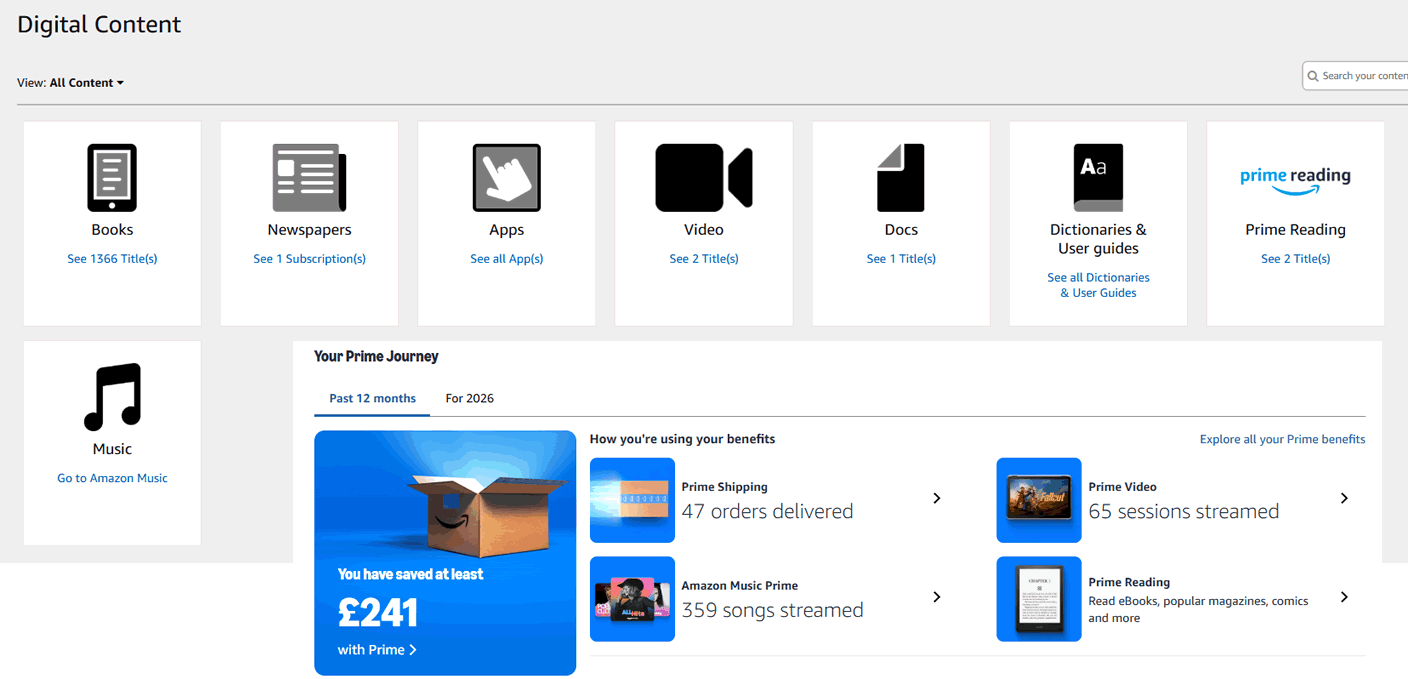Open See 1366 Title(s) link
1408x679 pixels.
click(x=112, y=259)
